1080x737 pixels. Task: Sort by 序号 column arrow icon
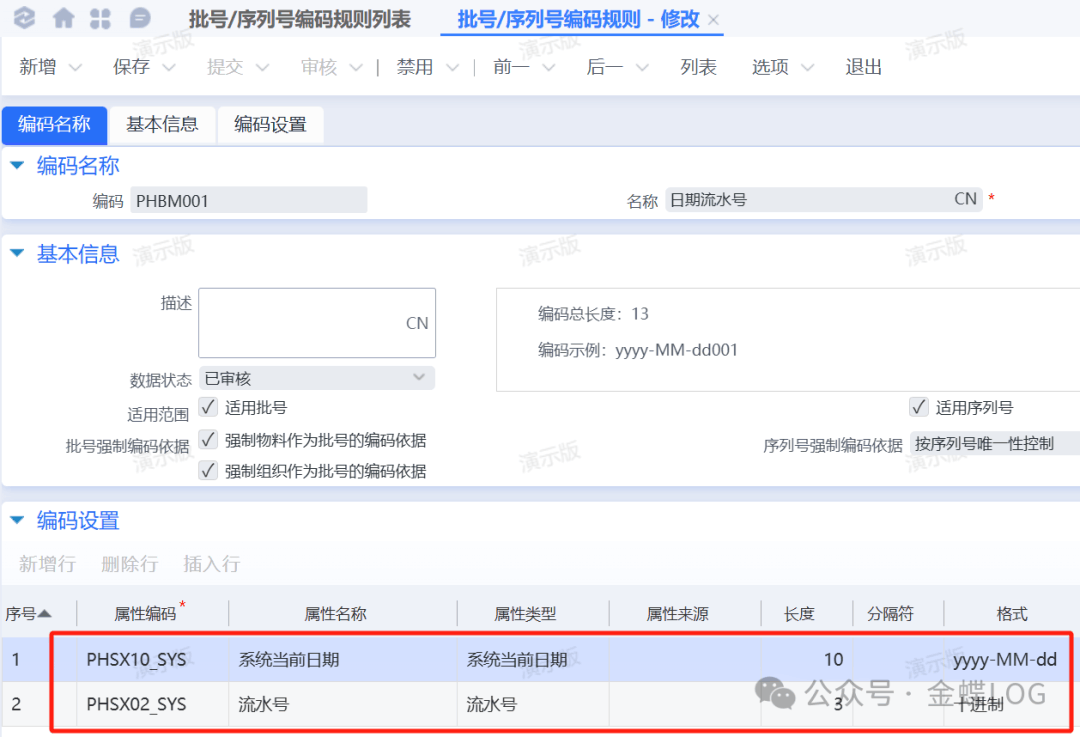click(x=44, y=614)
